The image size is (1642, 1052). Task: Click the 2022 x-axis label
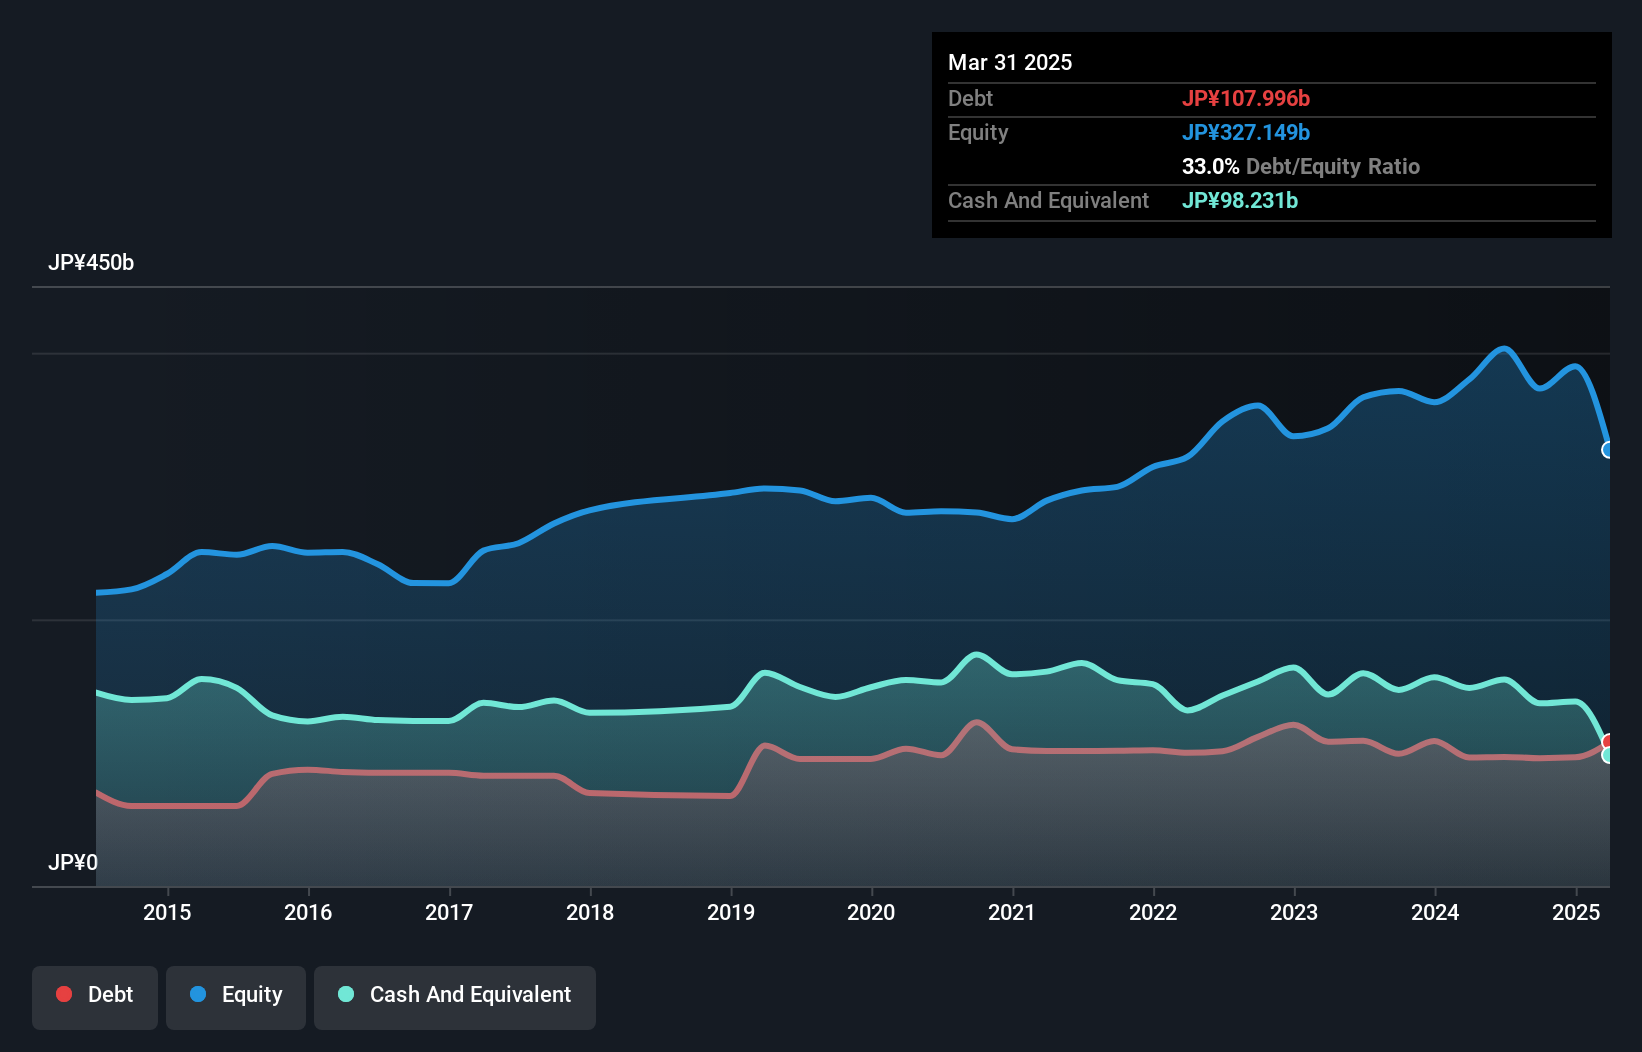pyautogui.click(x=1153, y=912)
